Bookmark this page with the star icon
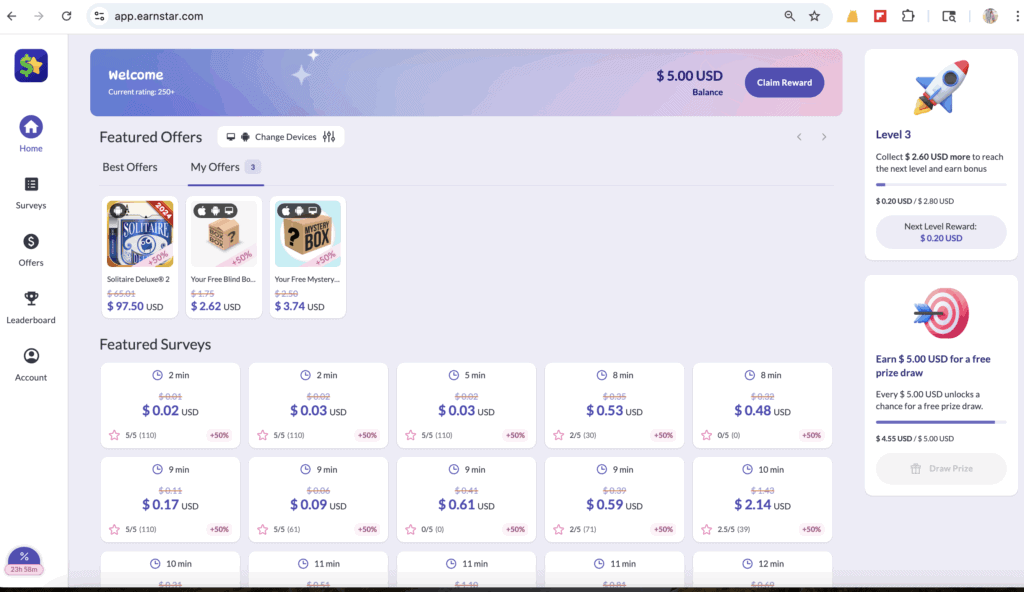 pyautogui.click(x=814, y=16)
